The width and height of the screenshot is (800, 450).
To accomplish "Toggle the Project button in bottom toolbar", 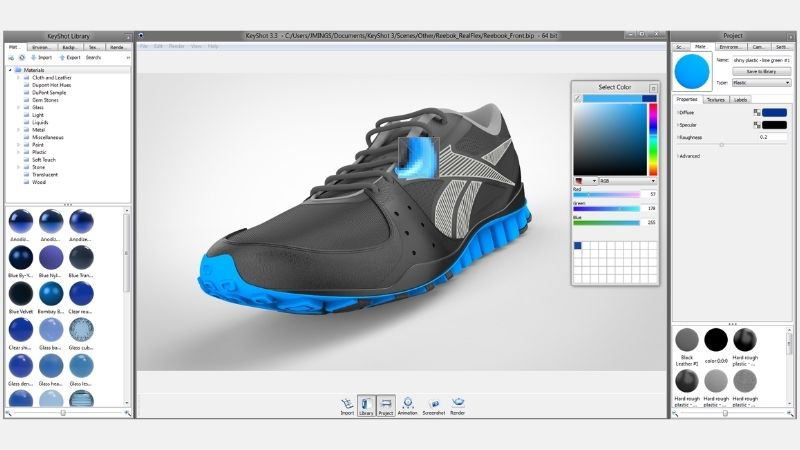I will (386, 406).
